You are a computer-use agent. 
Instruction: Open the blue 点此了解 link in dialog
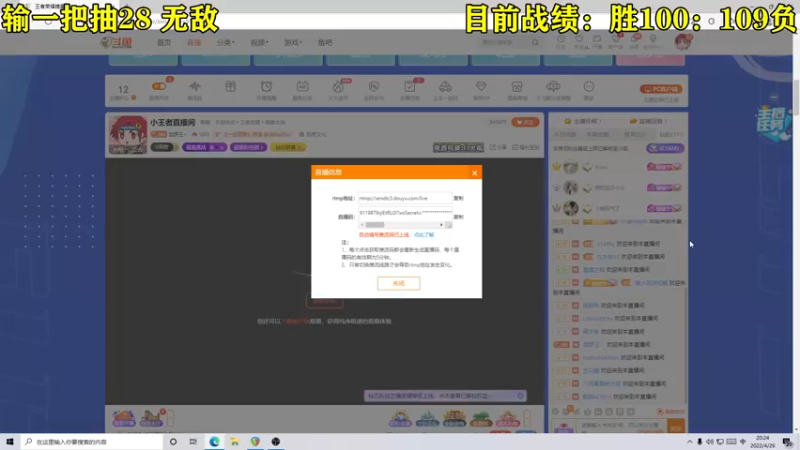[x=424, y=235]
